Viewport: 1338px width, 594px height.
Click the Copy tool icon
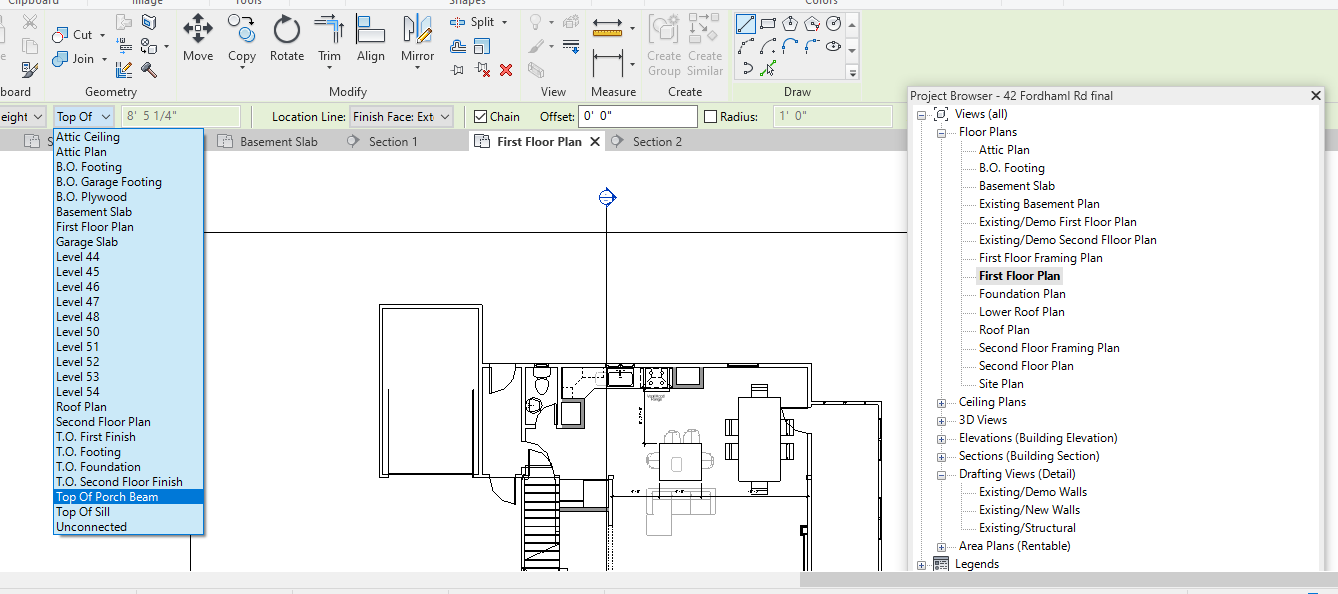pyautogui.click(x=242, y=38)
